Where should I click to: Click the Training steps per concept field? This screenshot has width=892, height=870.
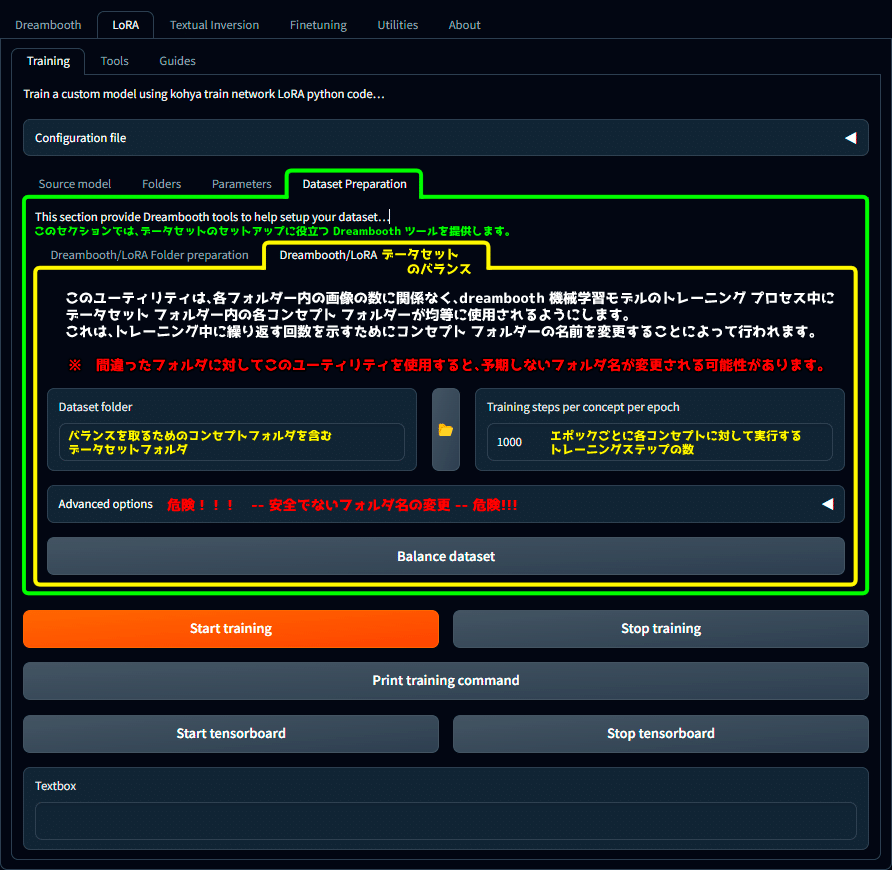(x=659, y=442)
